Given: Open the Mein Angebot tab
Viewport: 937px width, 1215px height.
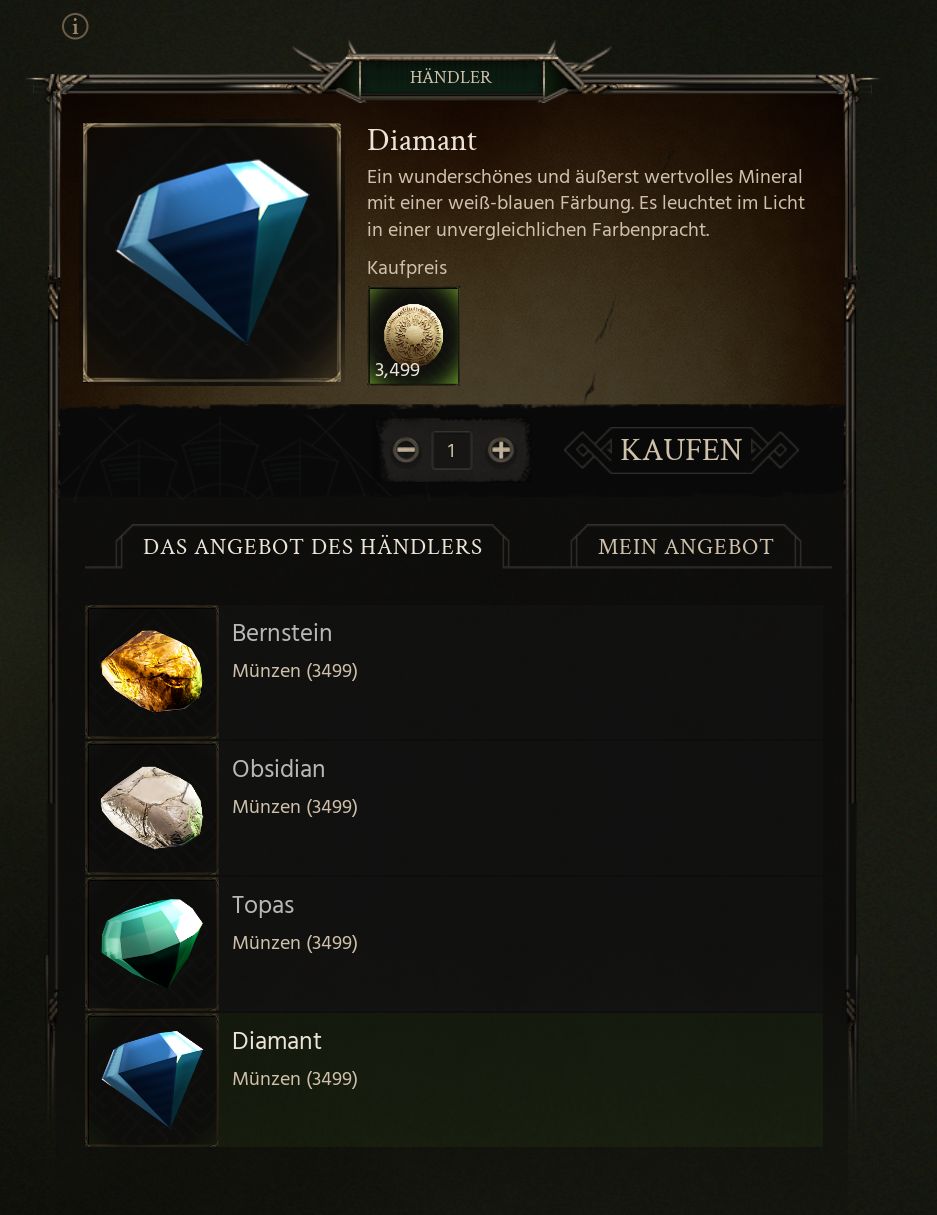Looking at the screenshot, I should (x=686, y=547).
